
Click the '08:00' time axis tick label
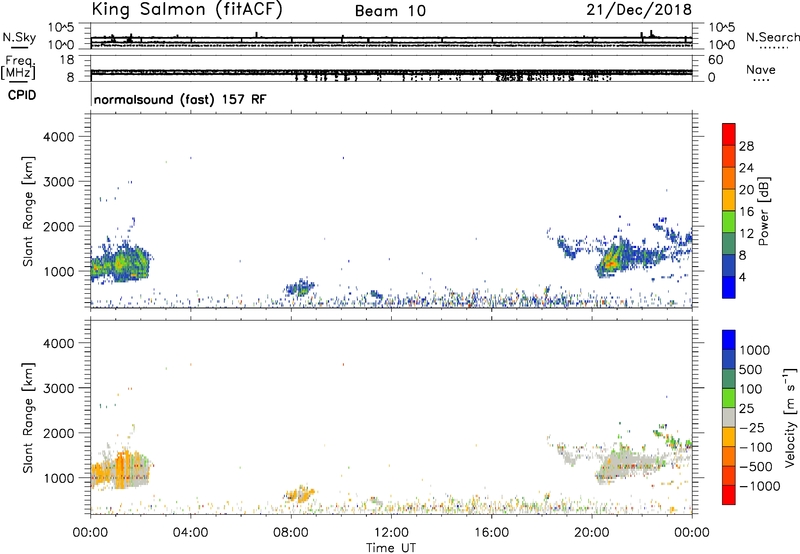tap(291, 533)
